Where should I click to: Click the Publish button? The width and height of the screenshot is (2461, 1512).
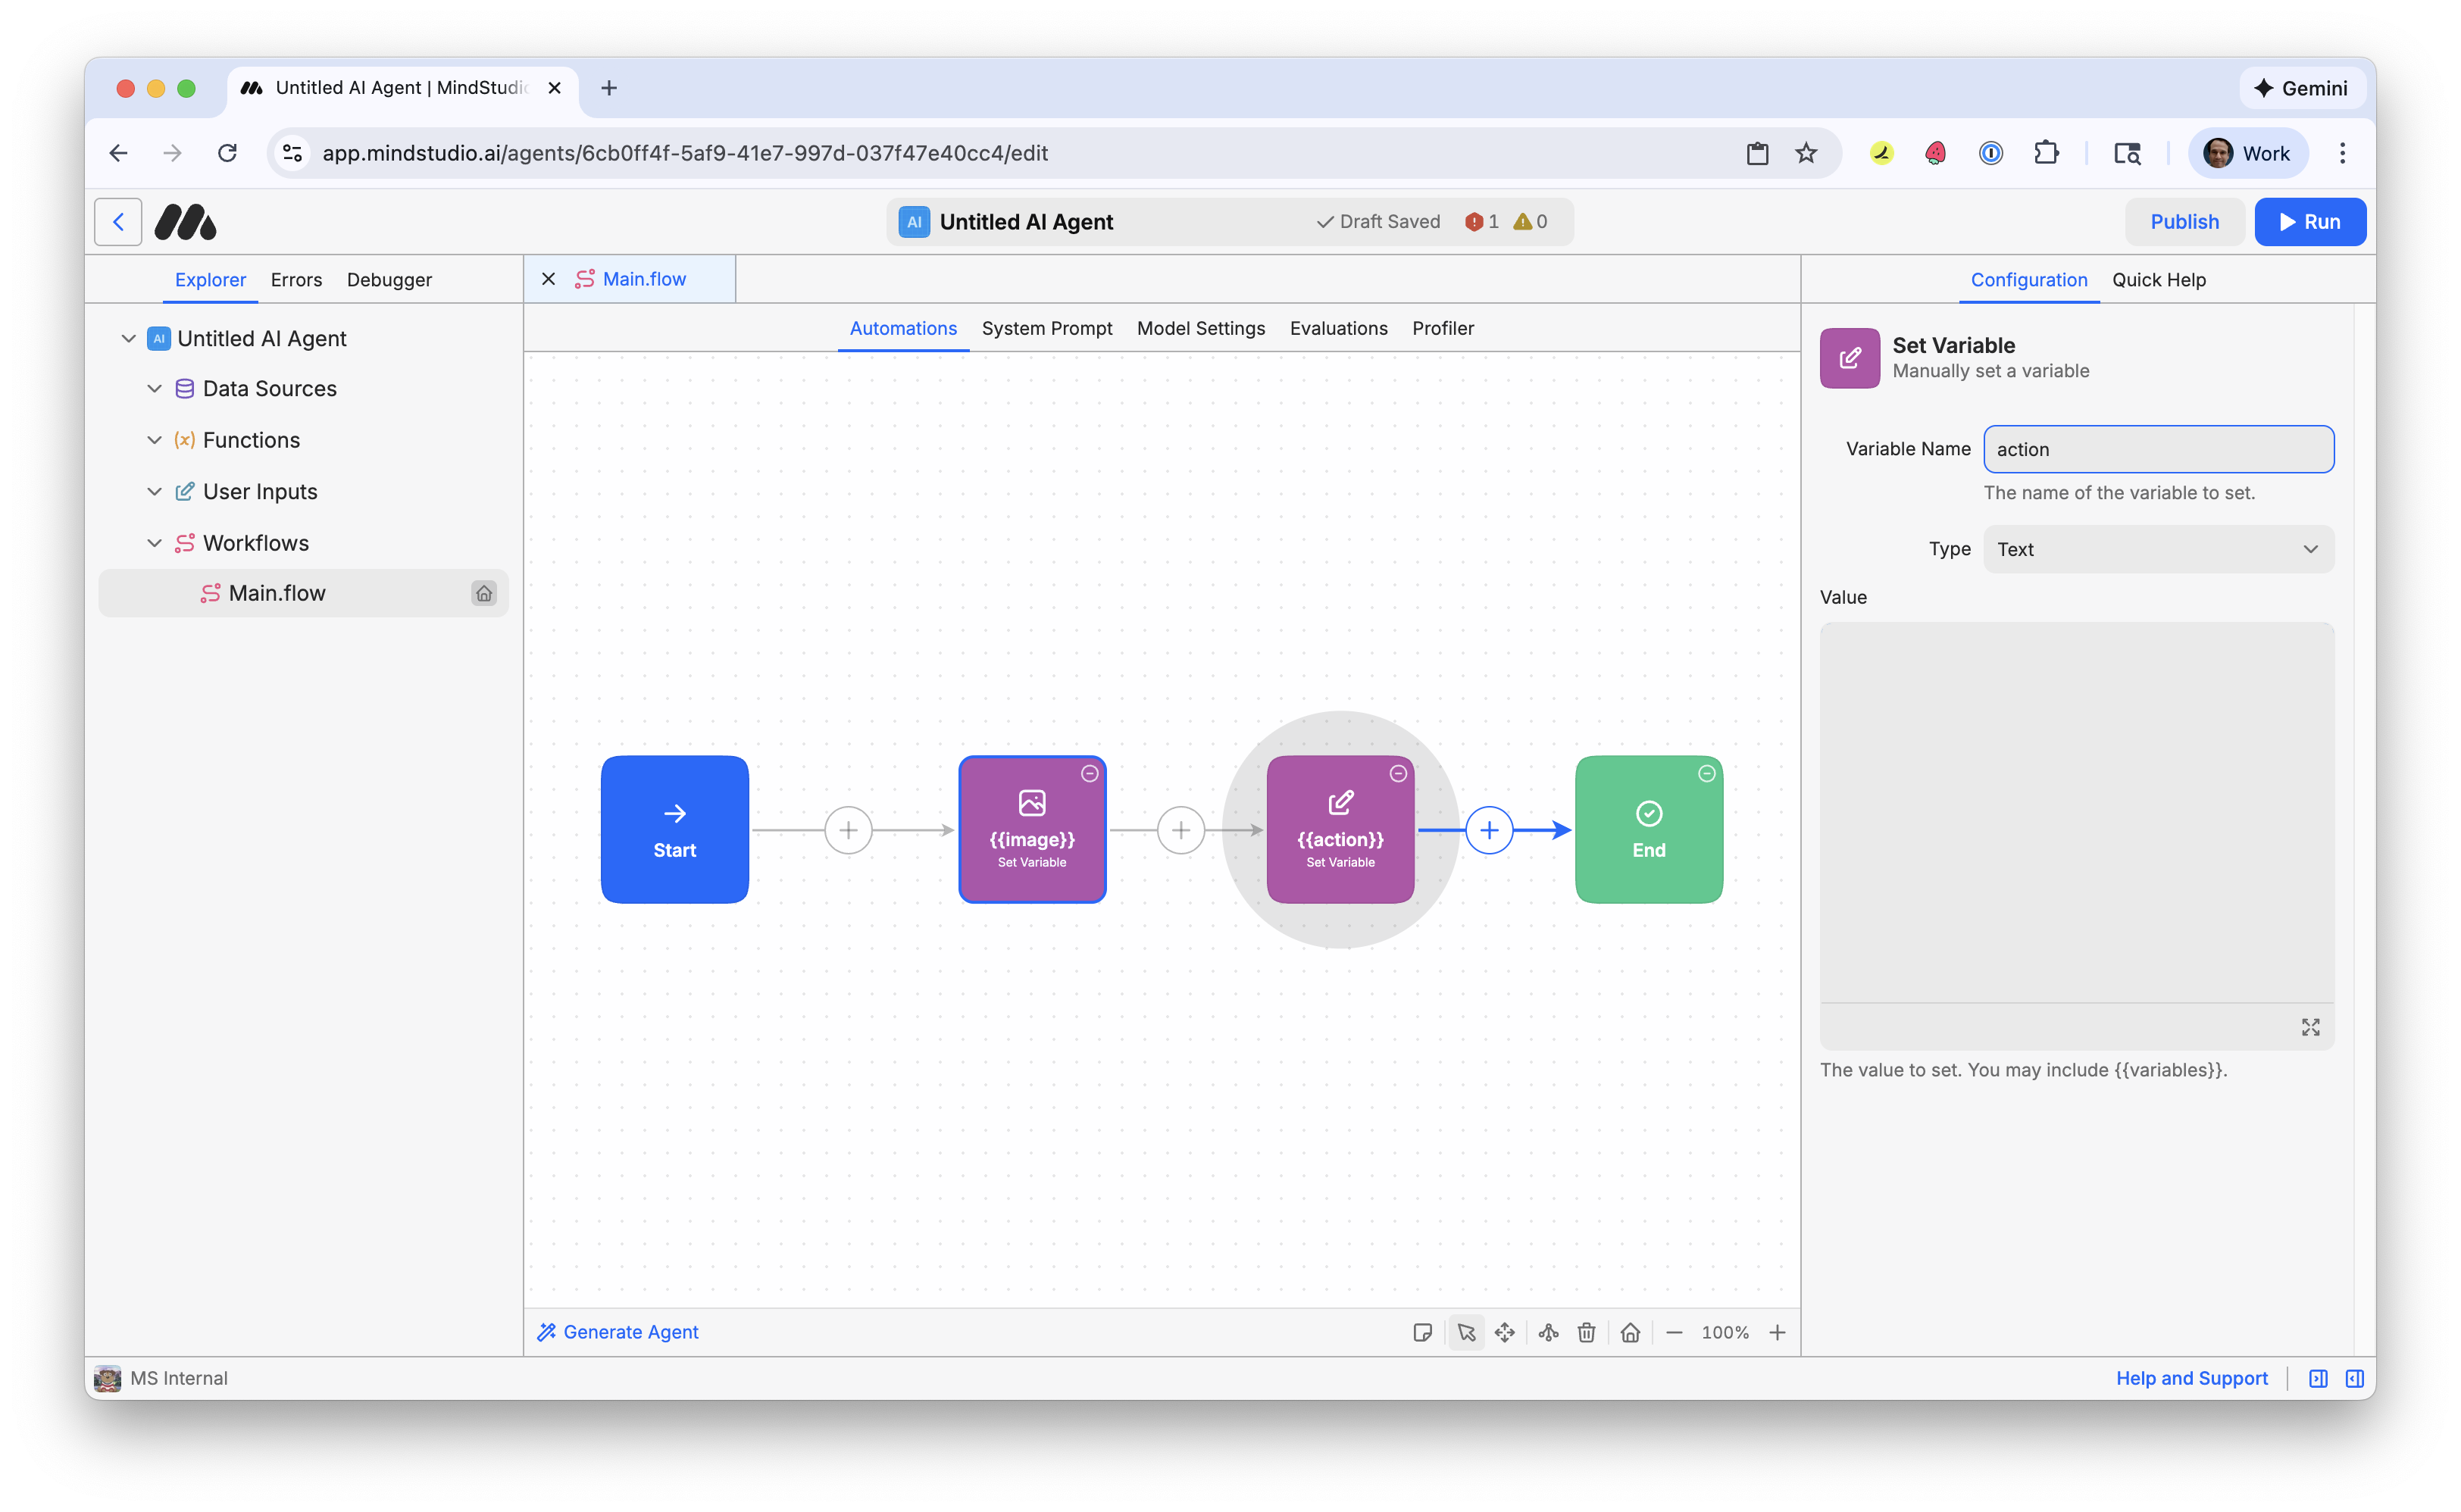(x=2184, y=222)
